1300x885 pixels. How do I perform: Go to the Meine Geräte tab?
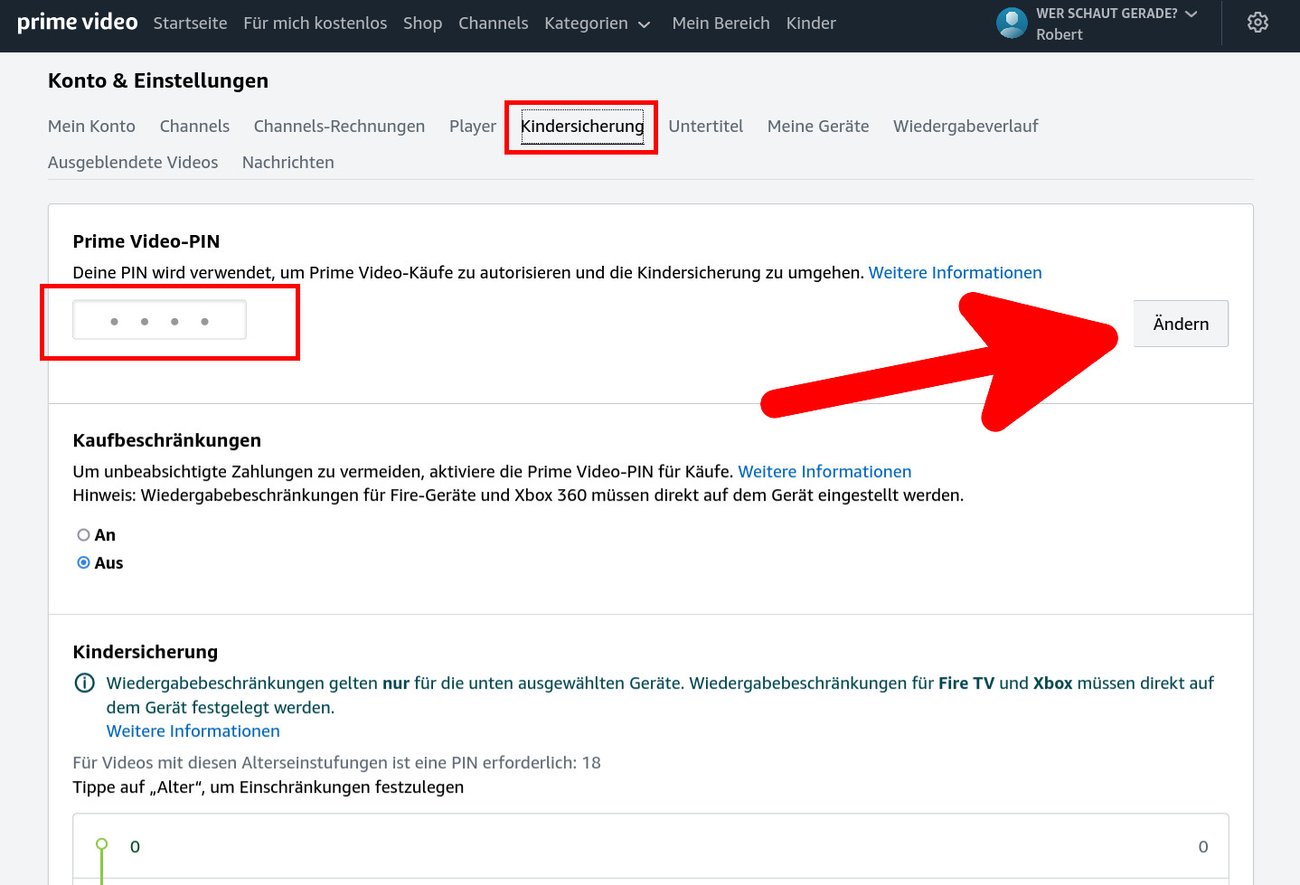pos(817,126)
